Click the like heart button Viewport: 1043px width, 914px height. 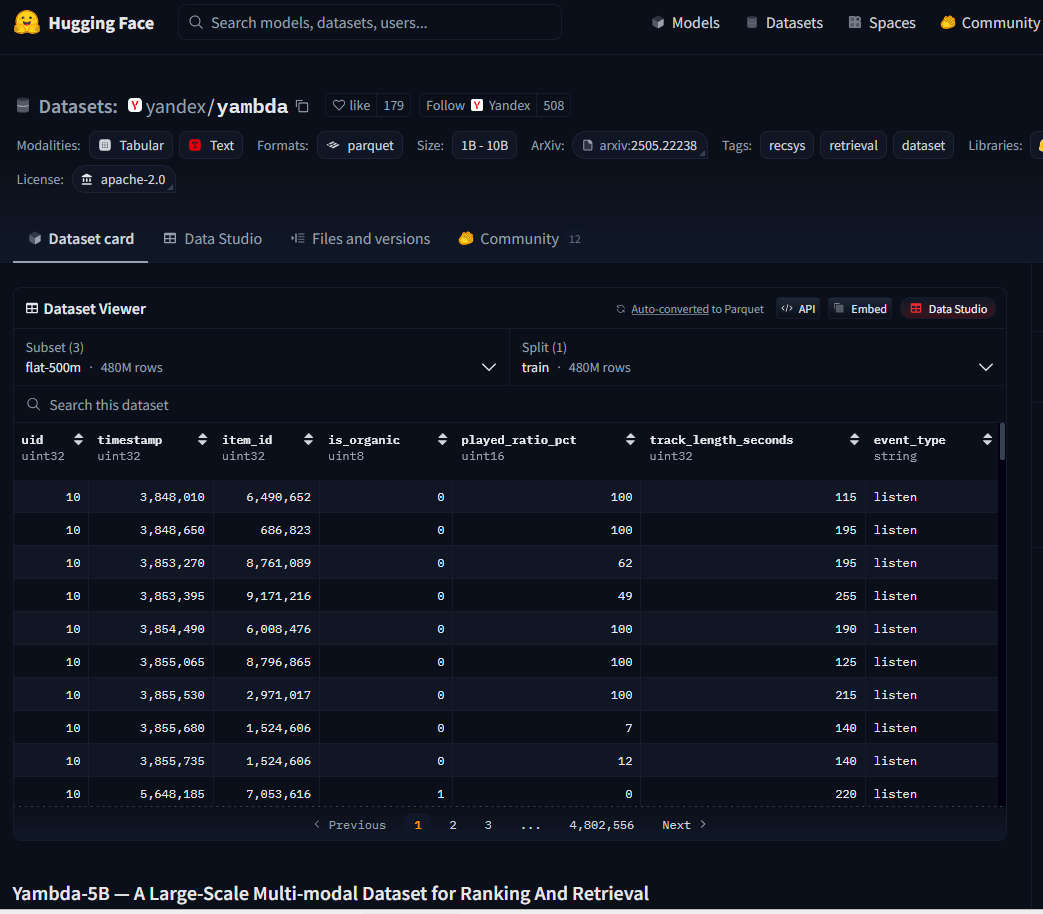coord(351,106)
